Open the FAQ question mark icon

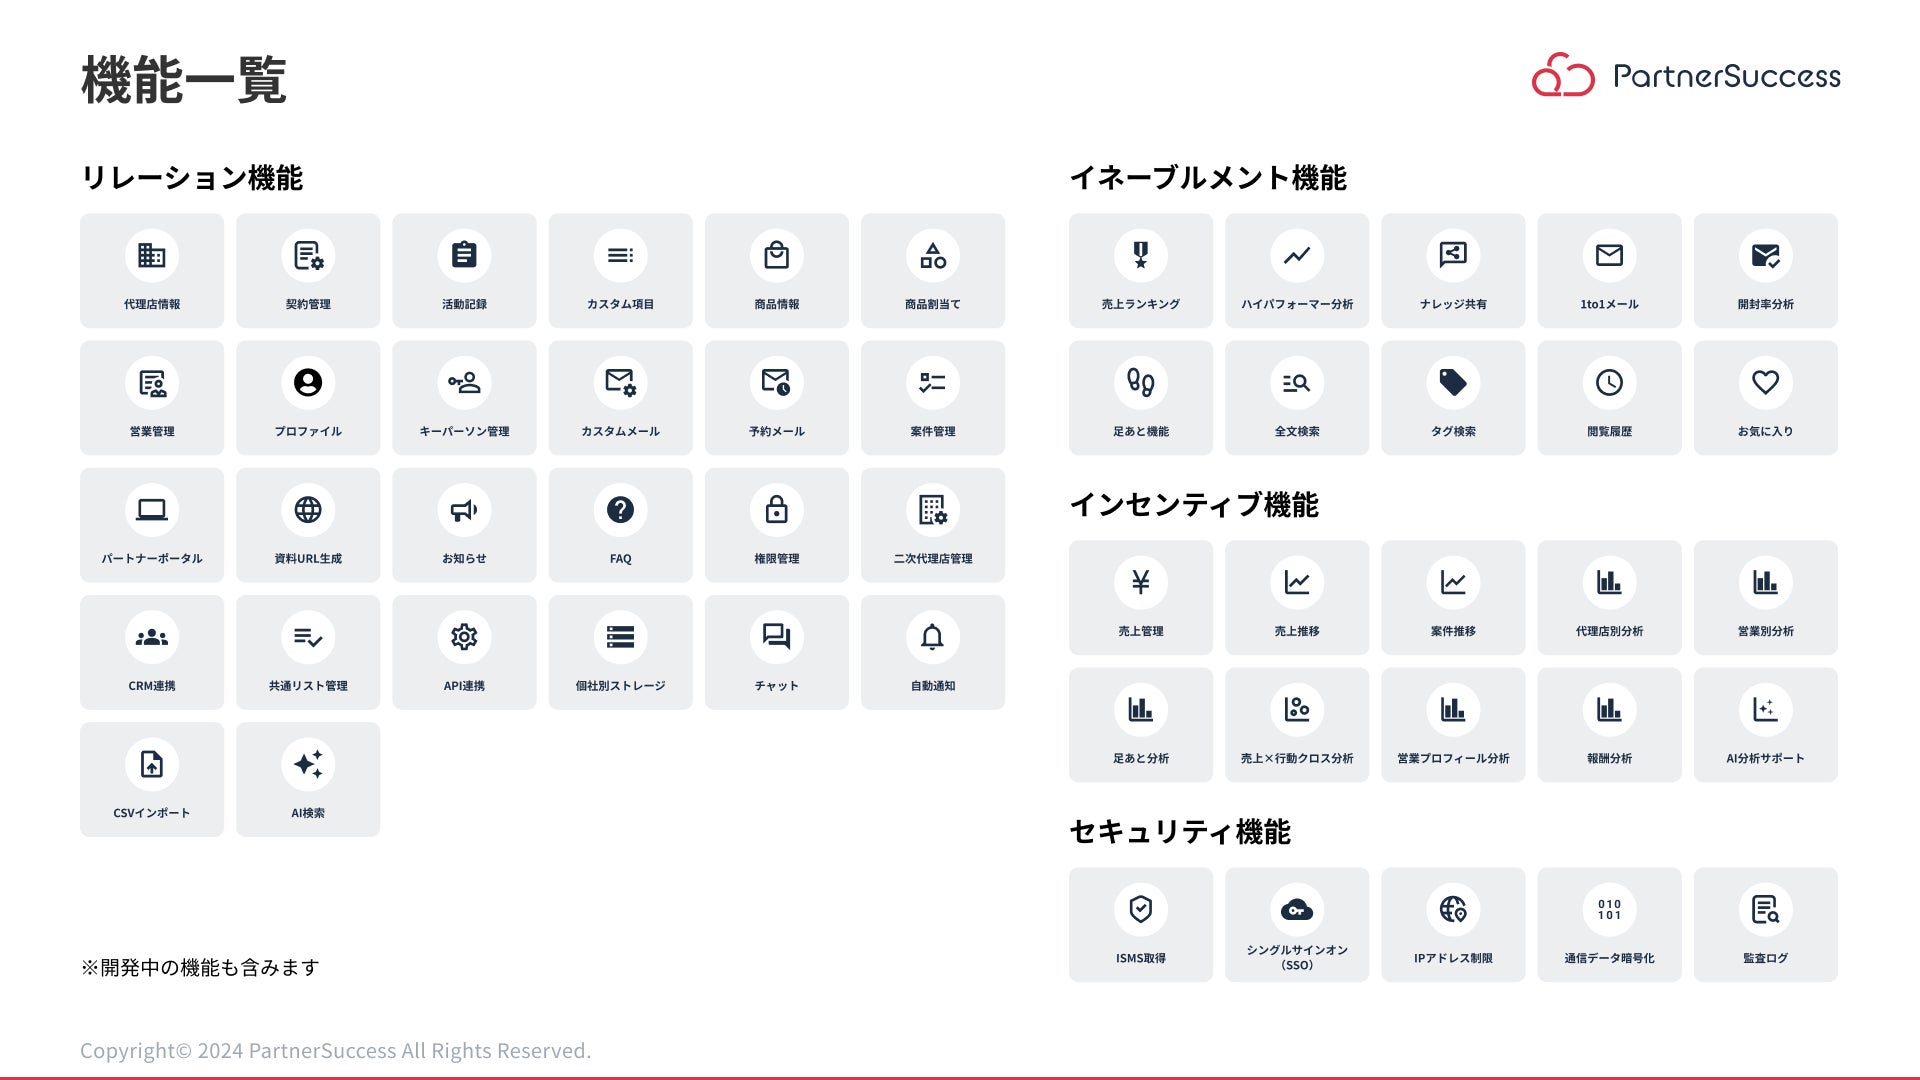[620, 510]
